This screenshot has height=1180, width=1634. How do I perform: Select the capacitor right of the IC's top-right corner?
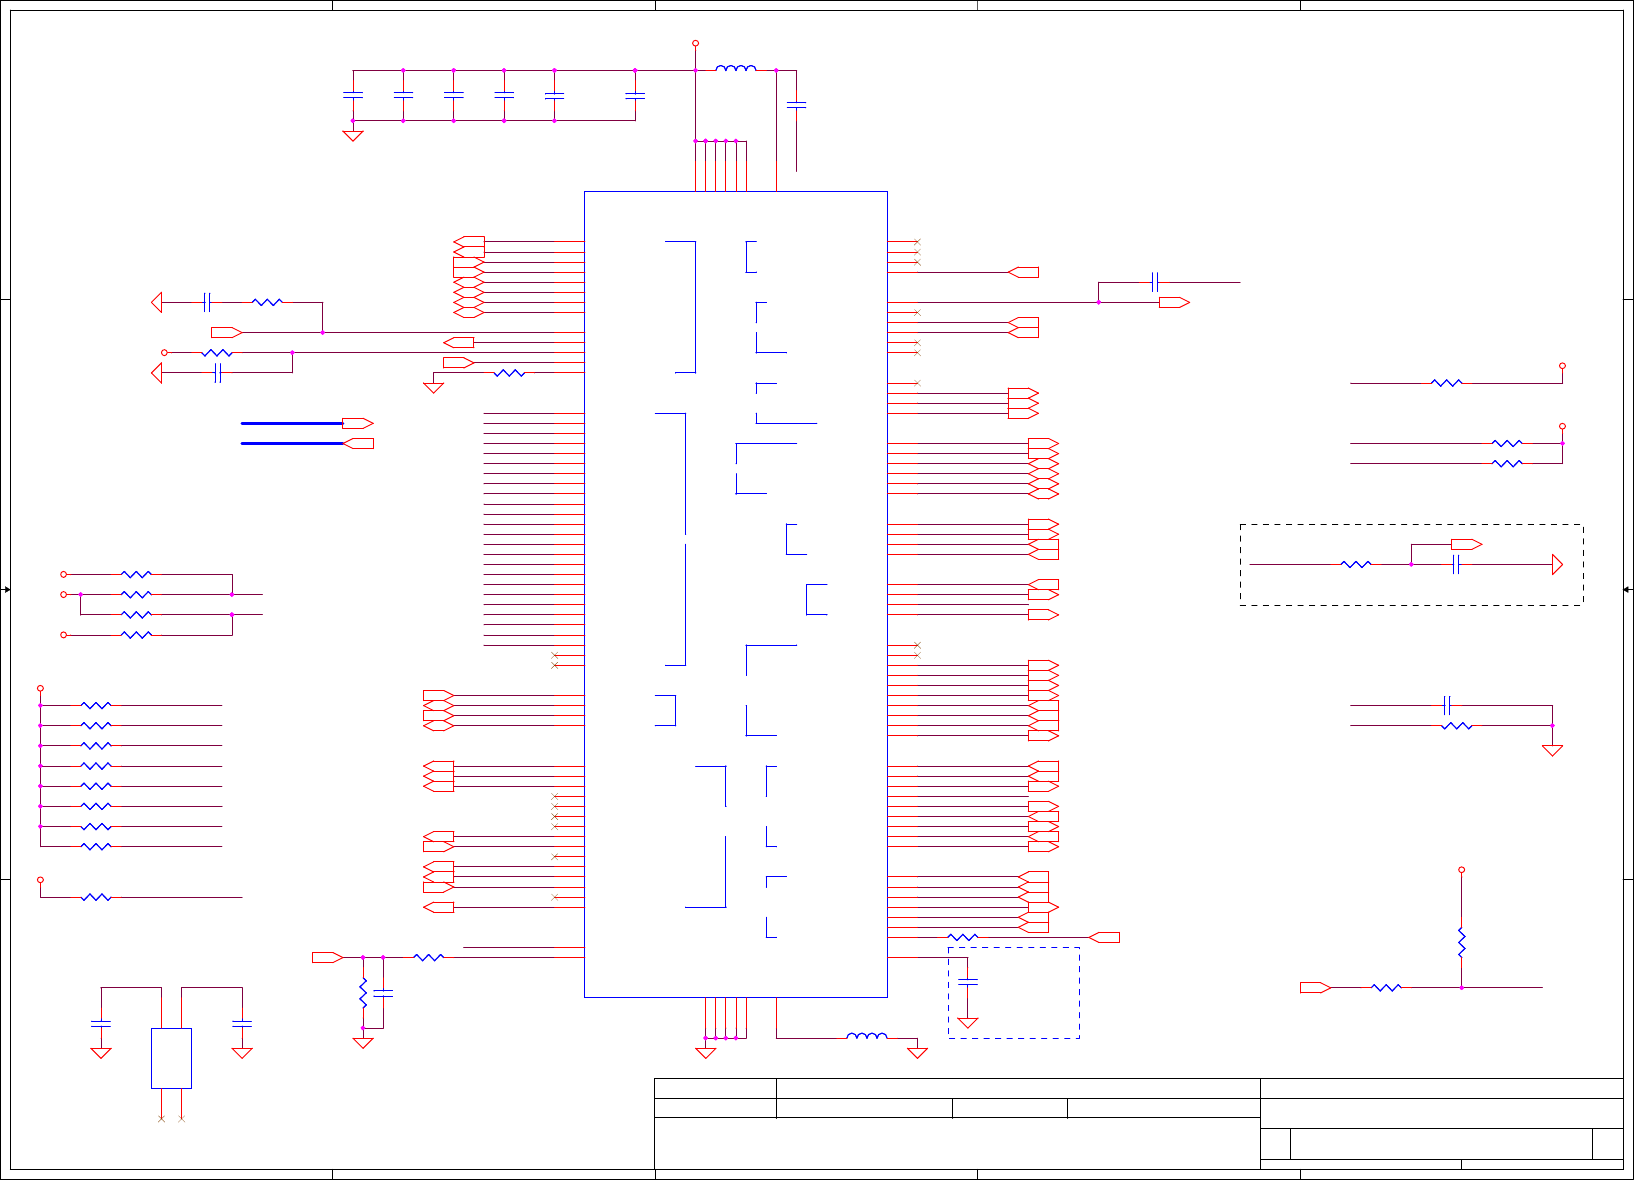[1154, 282]
